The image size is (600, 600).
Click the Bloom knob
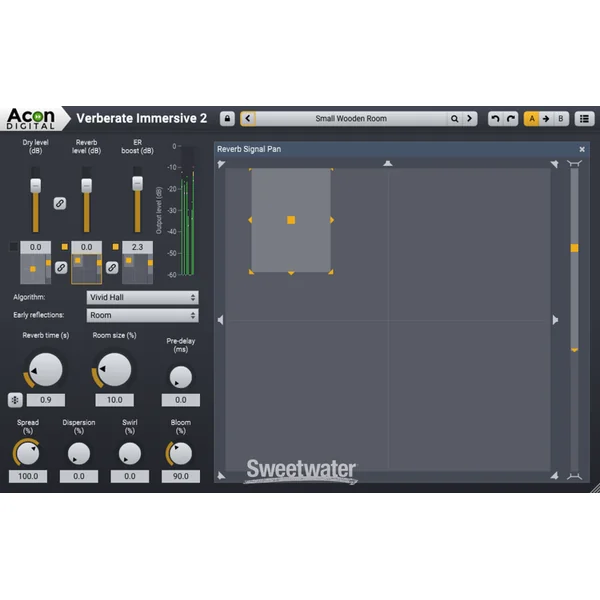pos(181,454)
